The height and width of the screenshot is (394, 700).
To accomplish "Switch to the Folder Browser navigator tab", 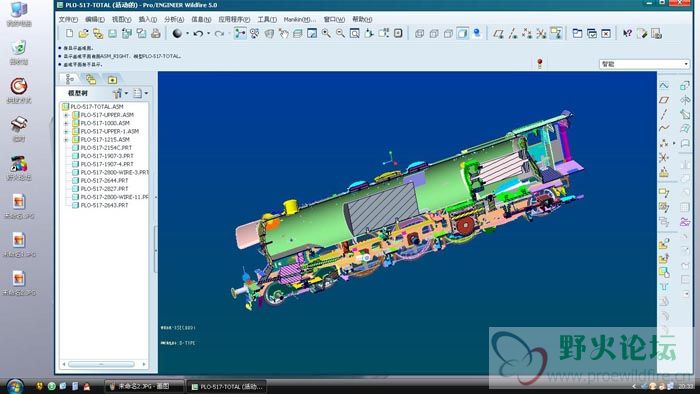I will coord(91,79).
